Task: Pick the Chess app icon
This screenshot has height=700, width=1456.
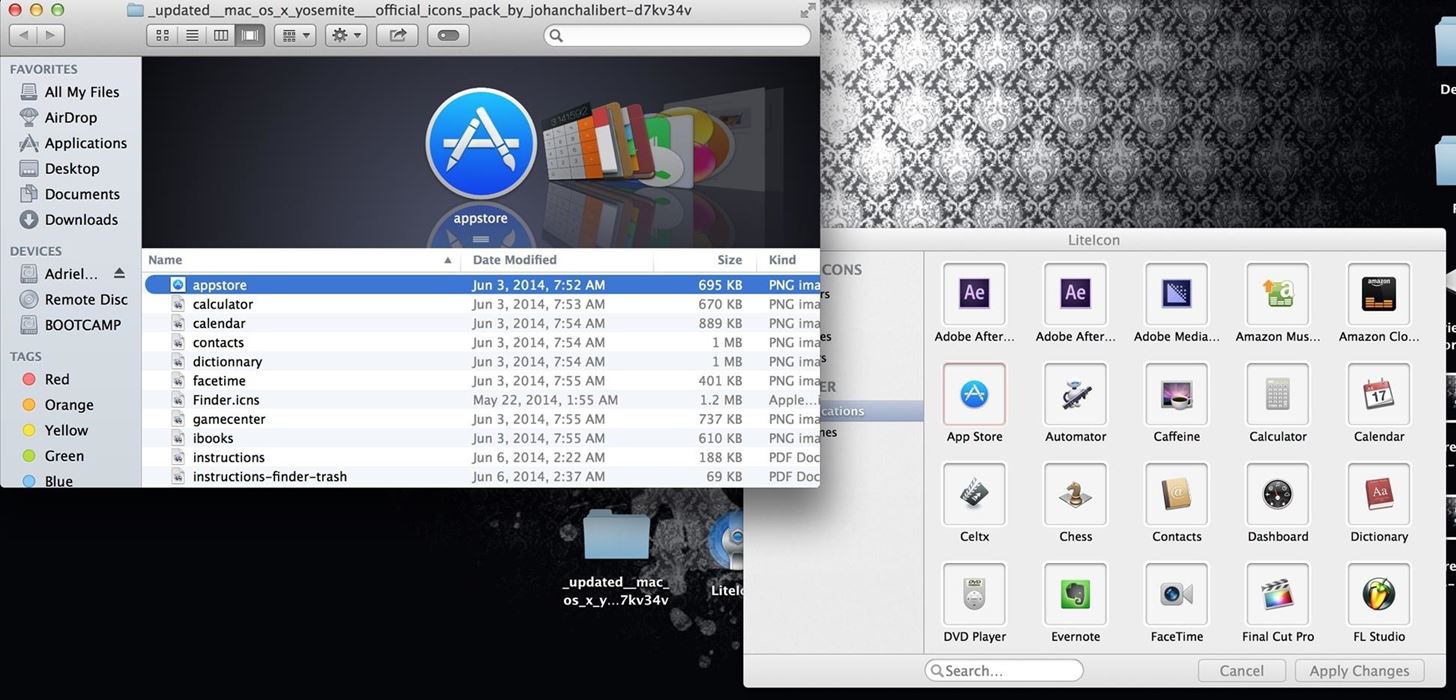Action: coord(1075,495)
